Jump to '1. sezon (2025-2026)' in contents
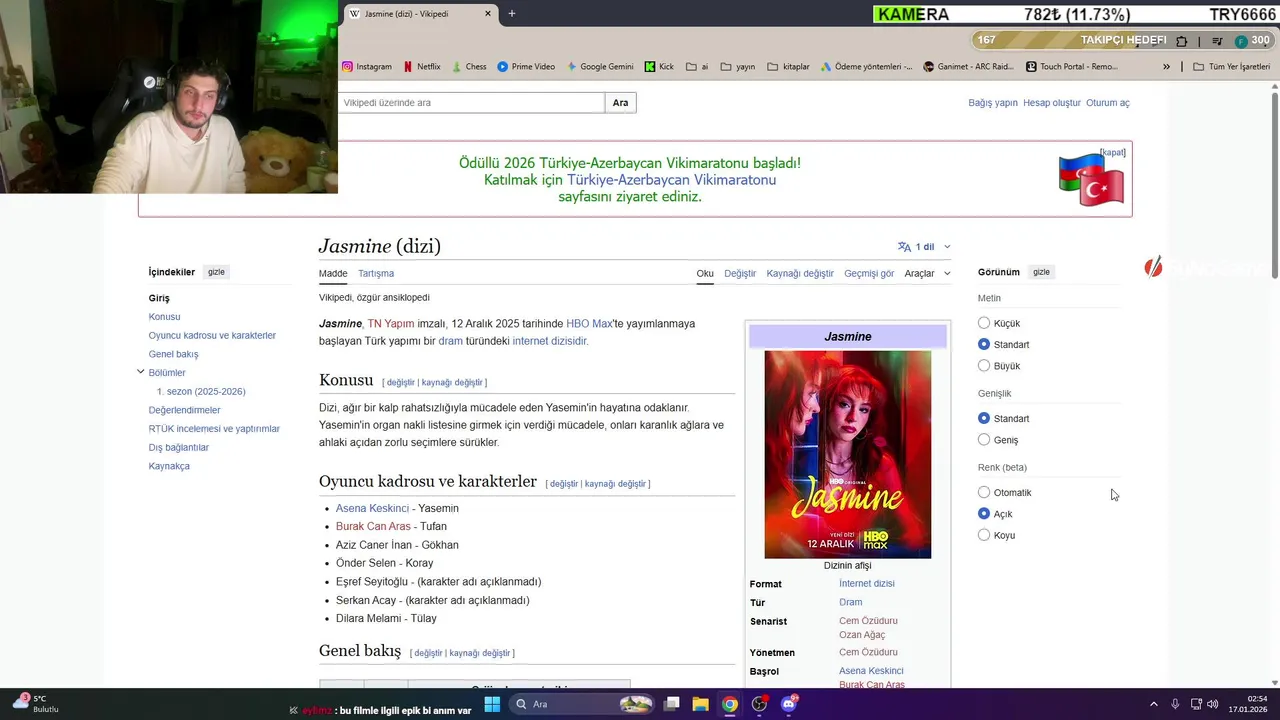The width and height of the screenshot is (1280, 720). coord(201,391)
